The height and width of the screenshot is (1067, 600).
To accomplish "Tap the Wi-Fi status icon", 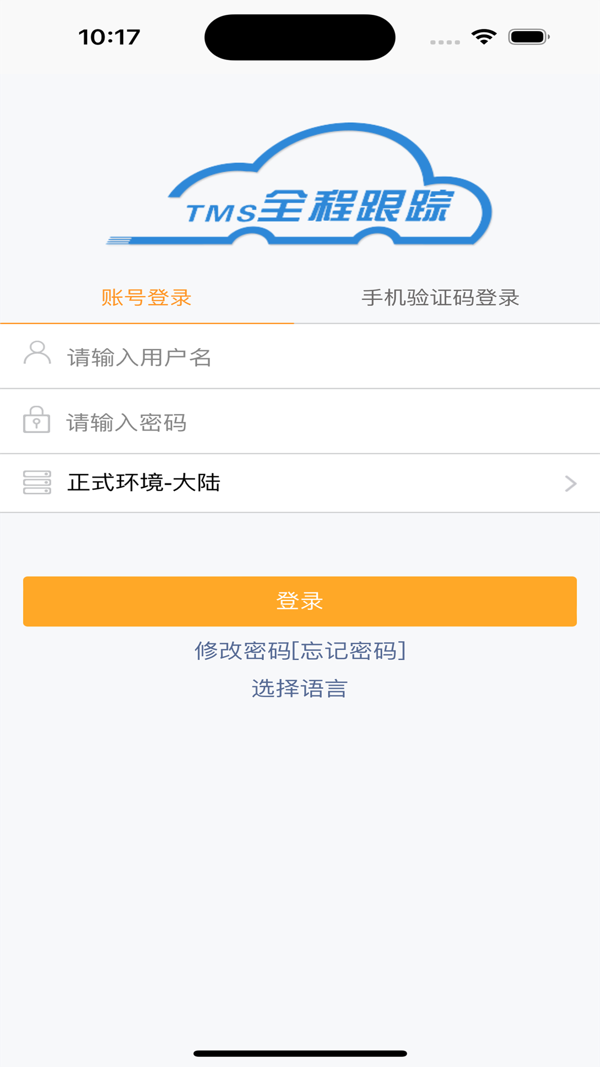I will click(485, 38).
